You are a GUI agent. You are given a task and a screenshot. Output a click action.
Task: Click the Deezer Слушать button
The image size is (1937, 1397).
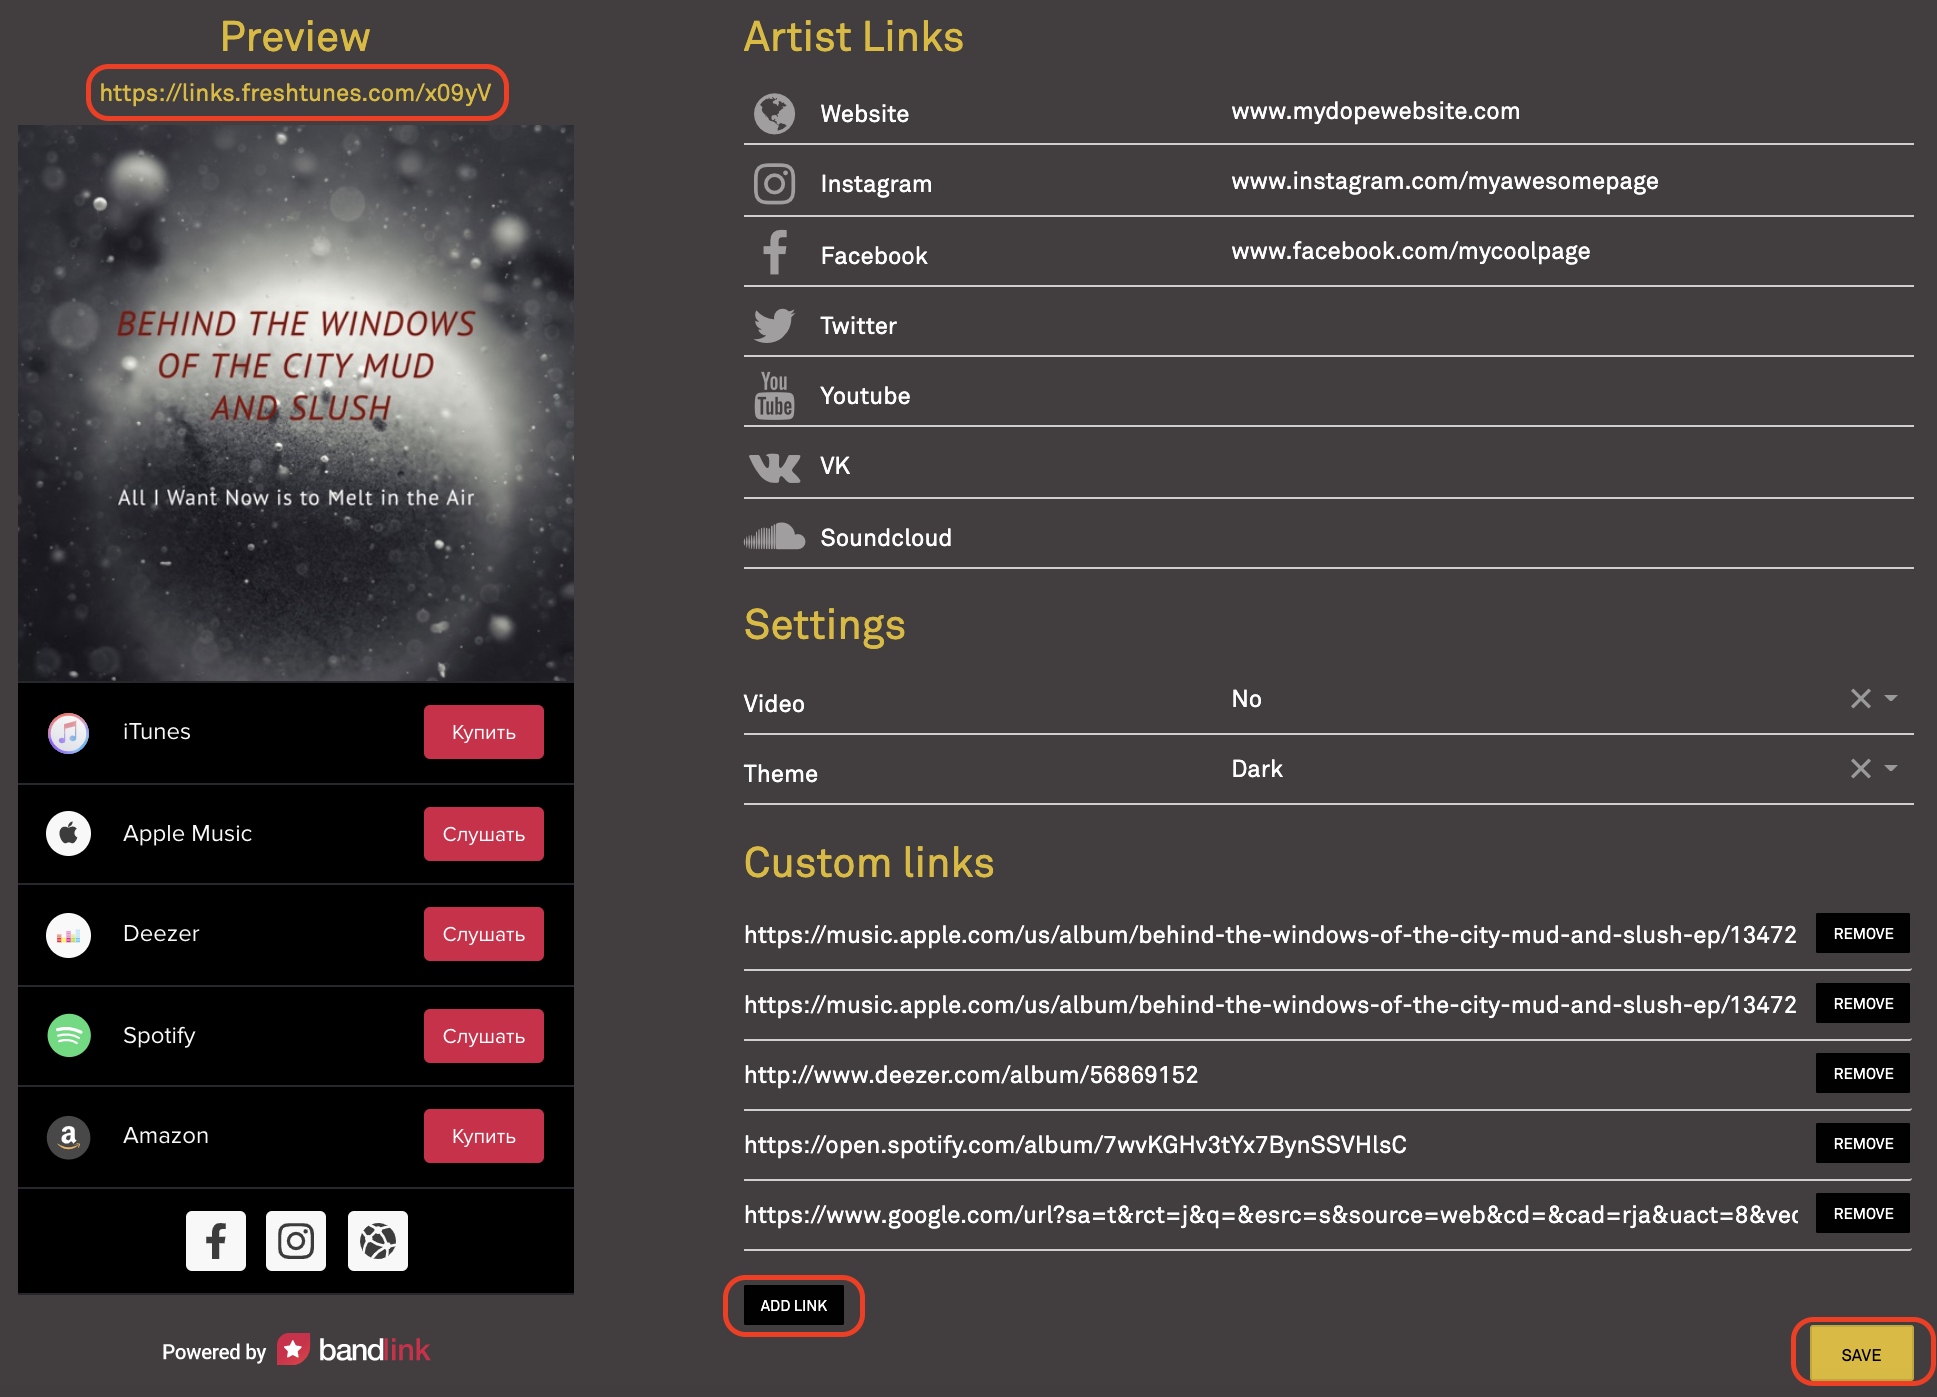(484, 934)
